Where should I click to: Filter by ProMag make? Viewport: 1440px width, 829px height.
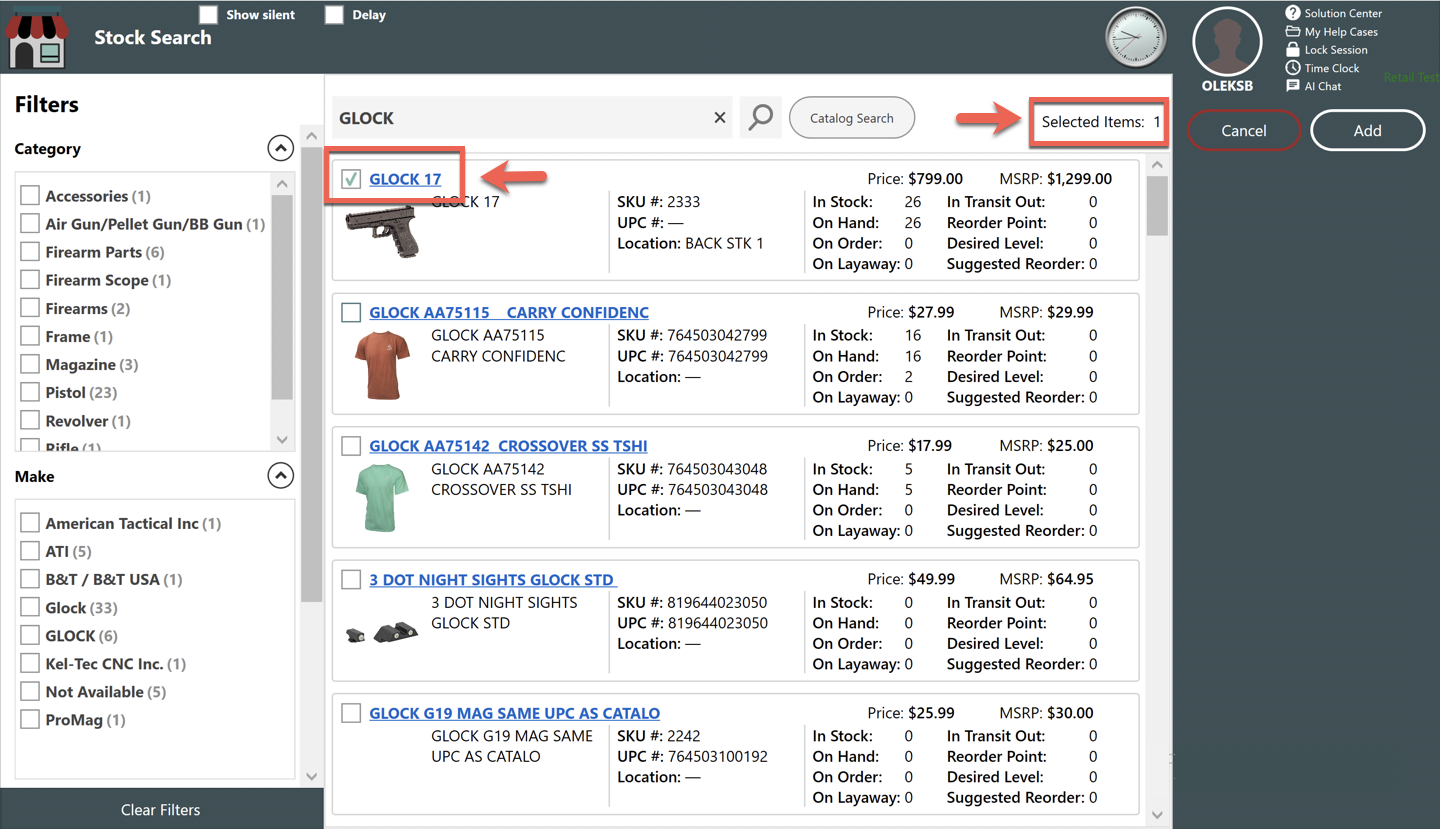click(x=30, y=719)
